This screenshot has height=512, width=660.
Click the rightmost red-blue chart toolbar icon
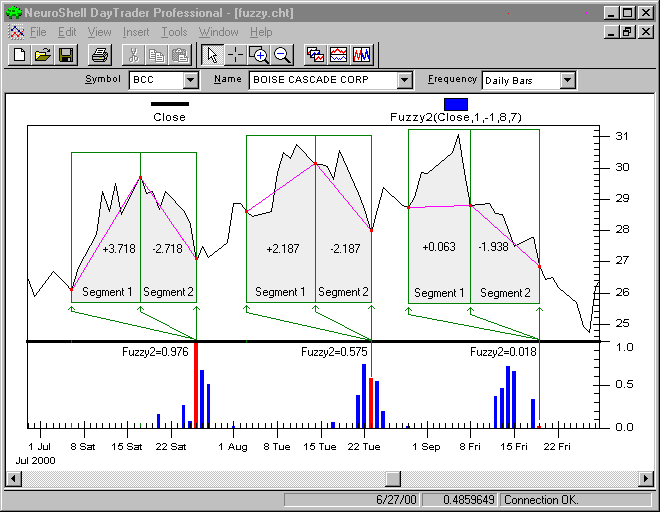point(363,55)
